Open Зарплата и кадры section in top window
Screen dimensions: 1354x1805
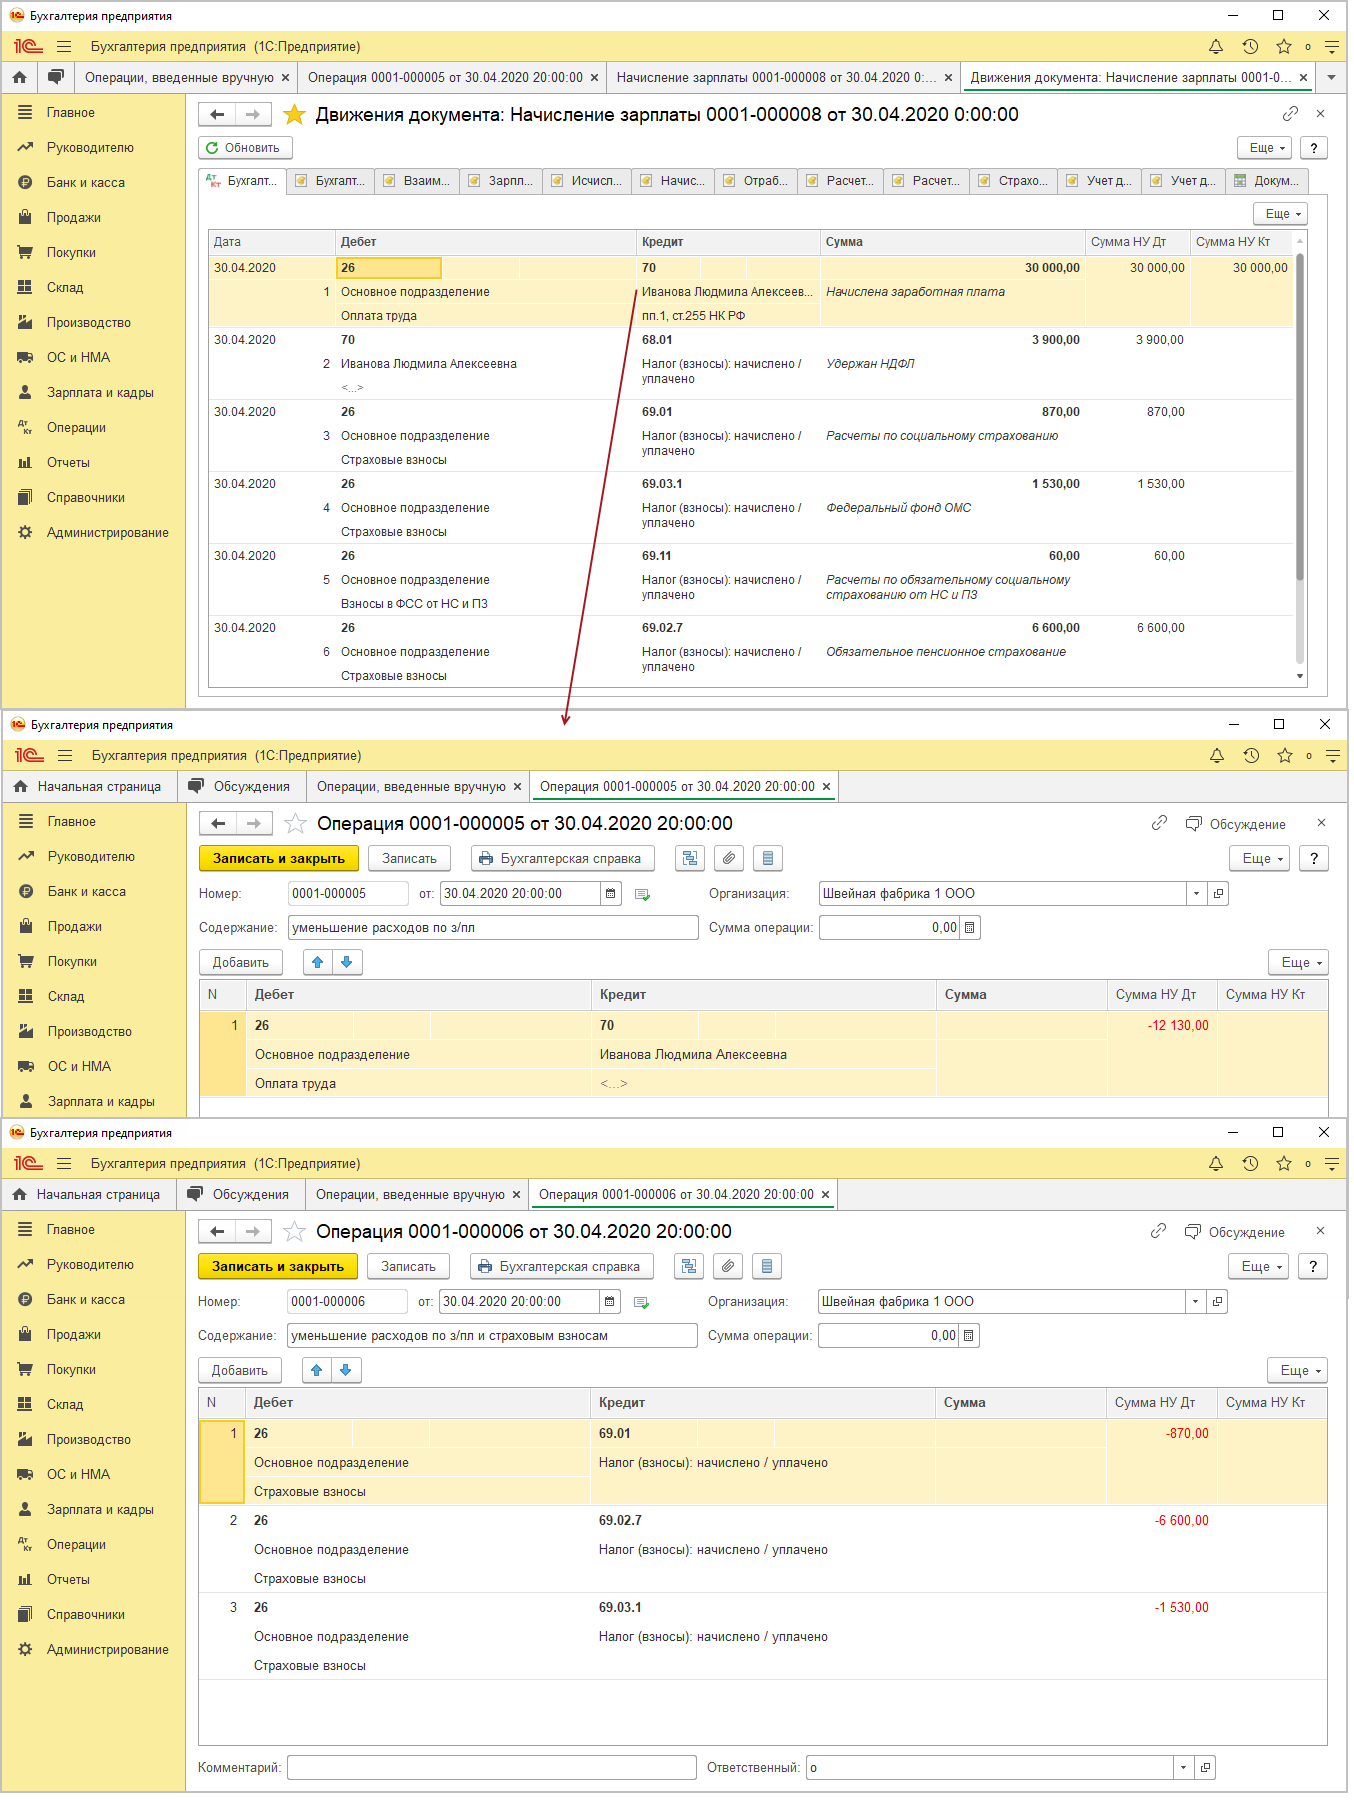100,393
